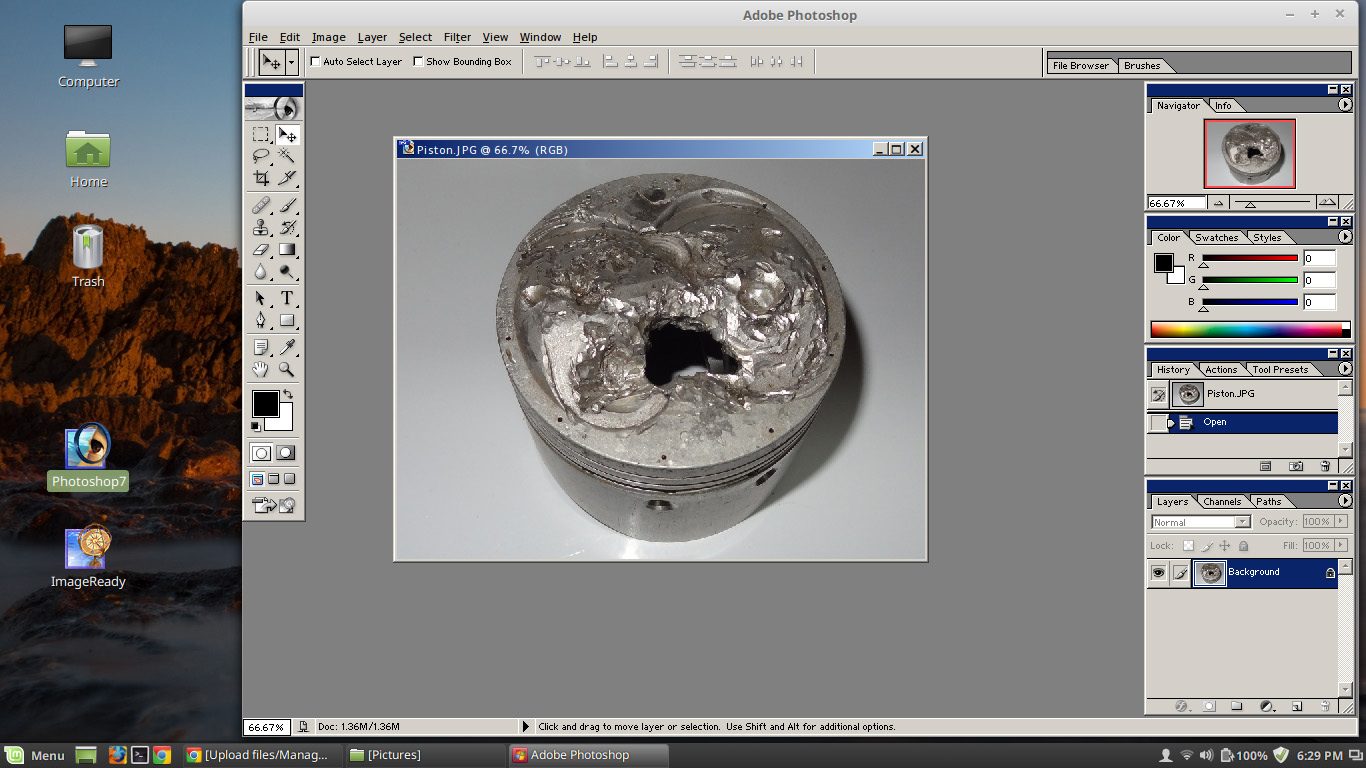Click the color spectrum ramp bar
Image resolution: width=1366 pixels, height=768 pixels.
[1250, 329]
